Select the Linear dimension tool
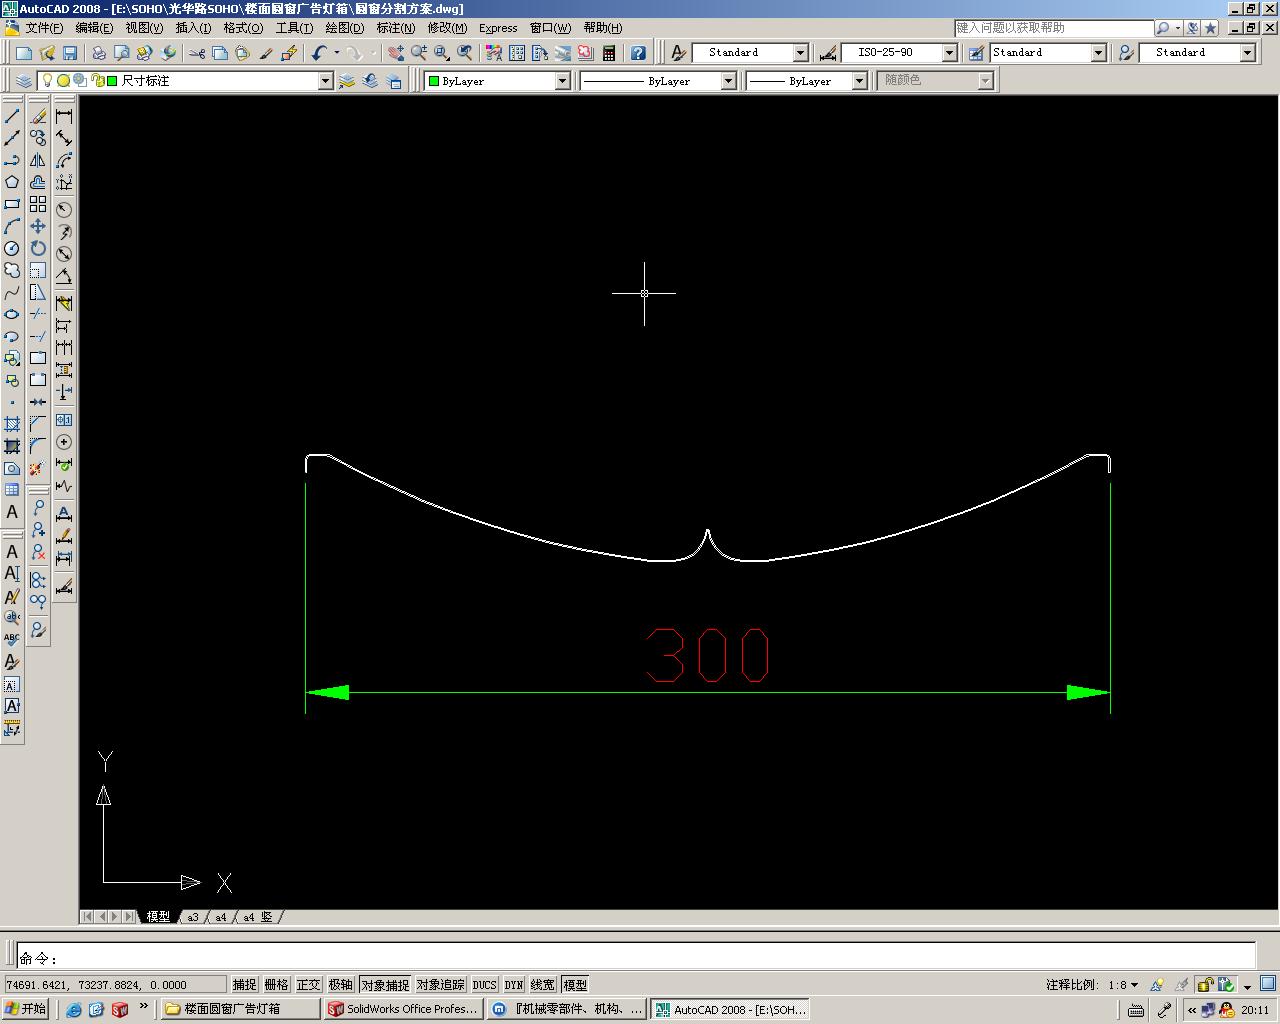Screen dimensions: 1280x1024 click(x=64, y=116)
